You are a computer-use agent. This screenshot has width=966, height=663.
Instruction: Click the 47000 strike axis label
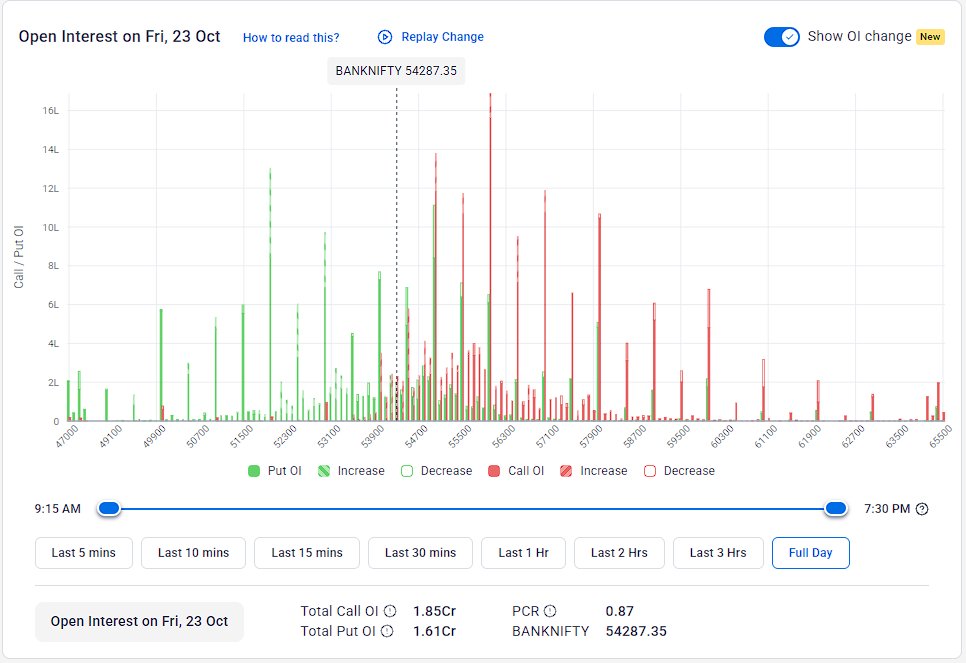click(x=67, y=436)
